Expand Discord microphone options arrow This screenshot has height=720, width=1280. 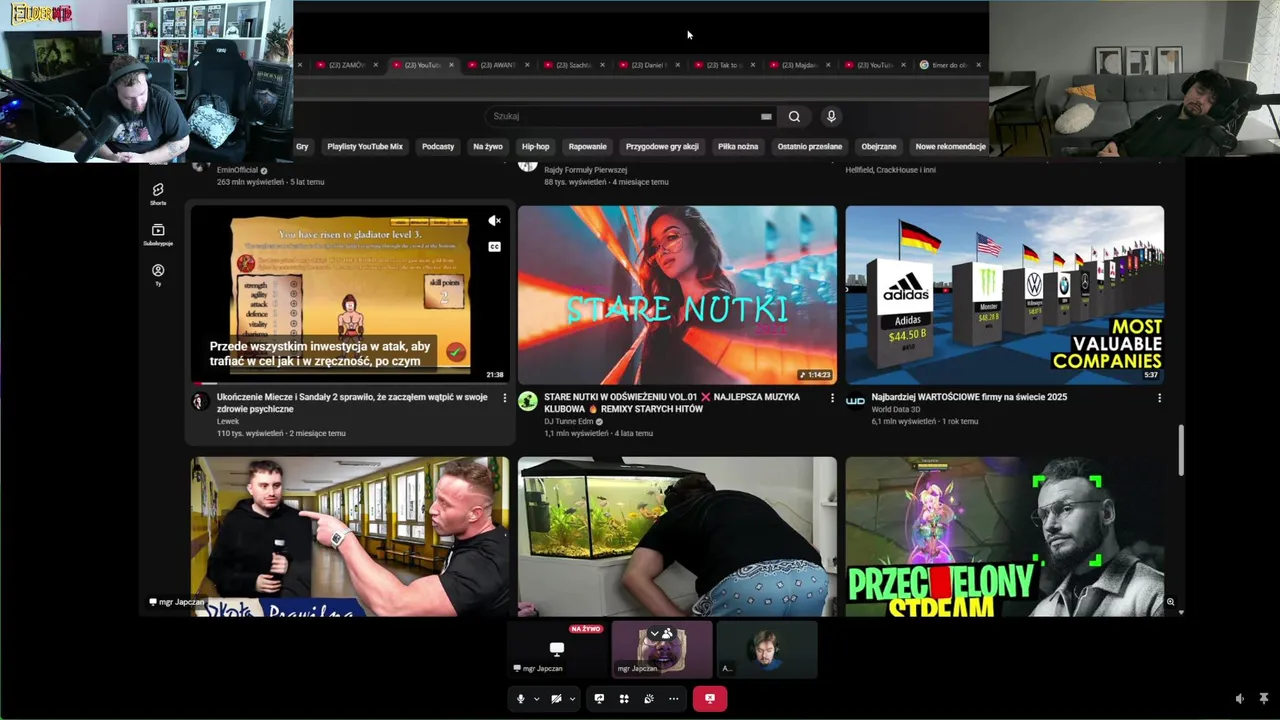(536, 699)
